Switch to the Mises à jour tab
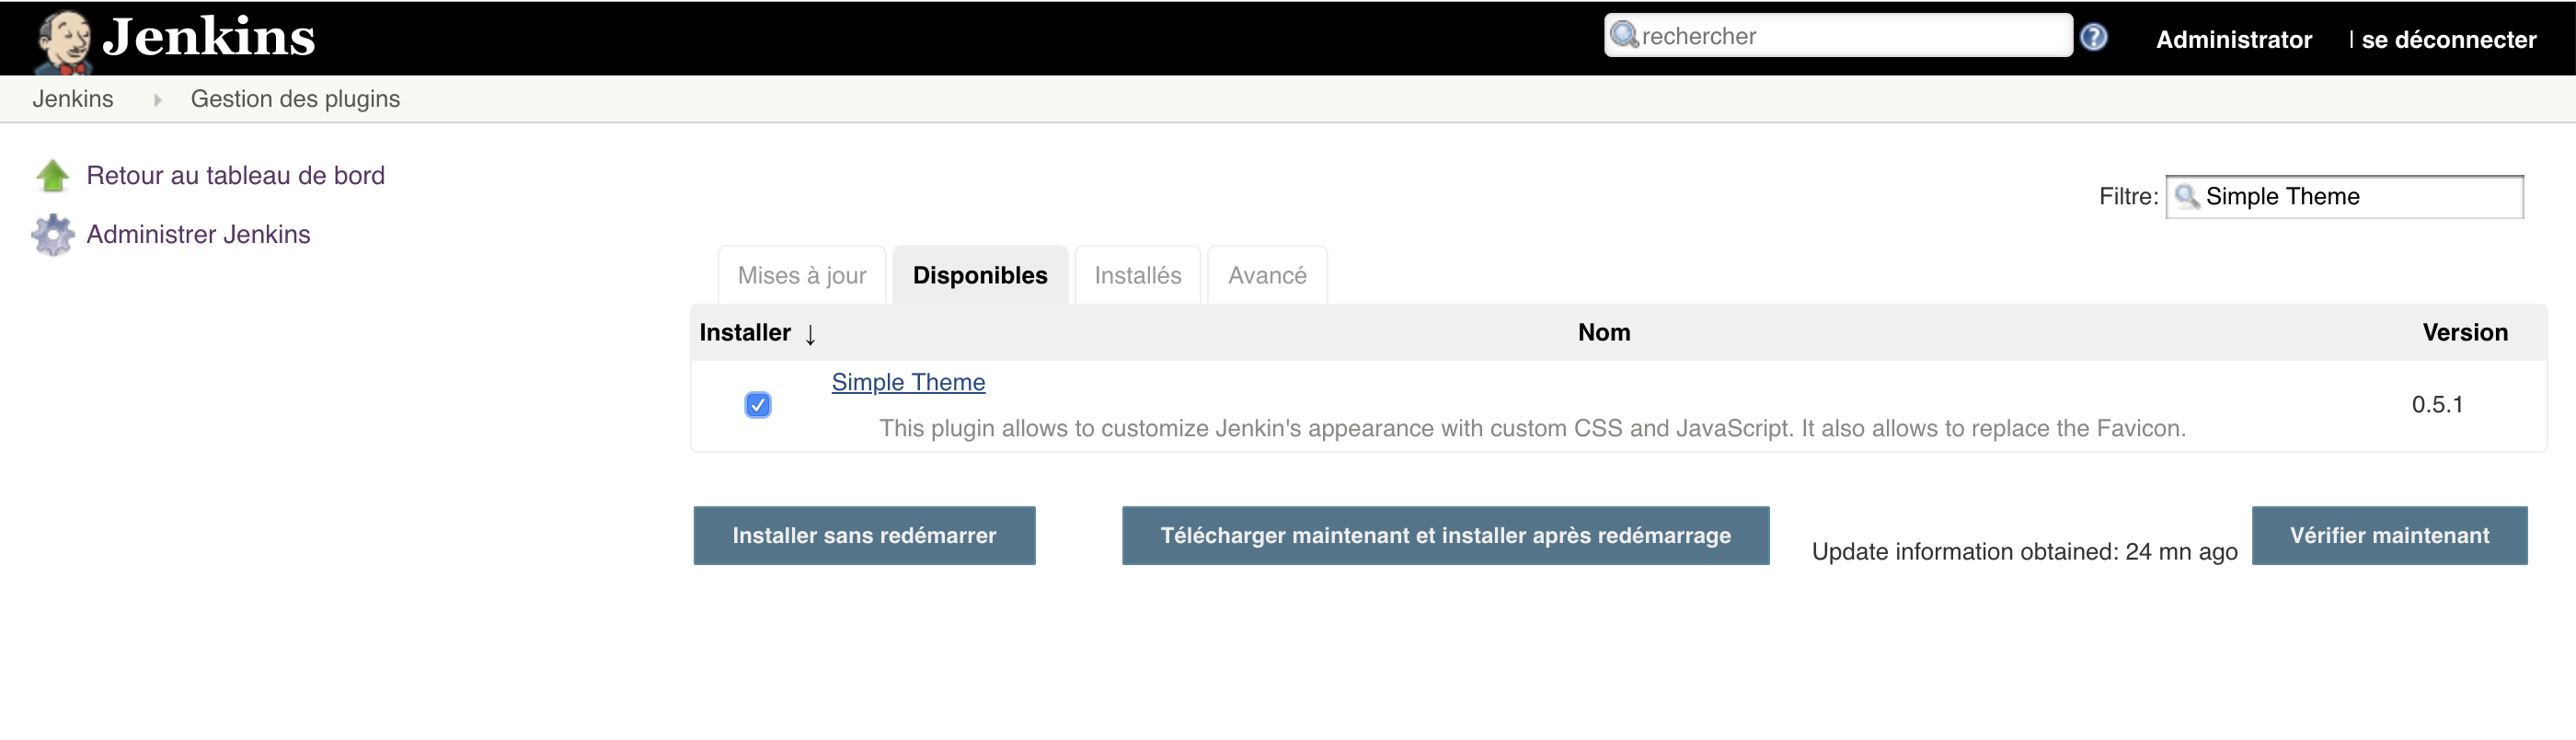Screen dimensions: 2576x740 pyautogui.click(x=801, y=275)
